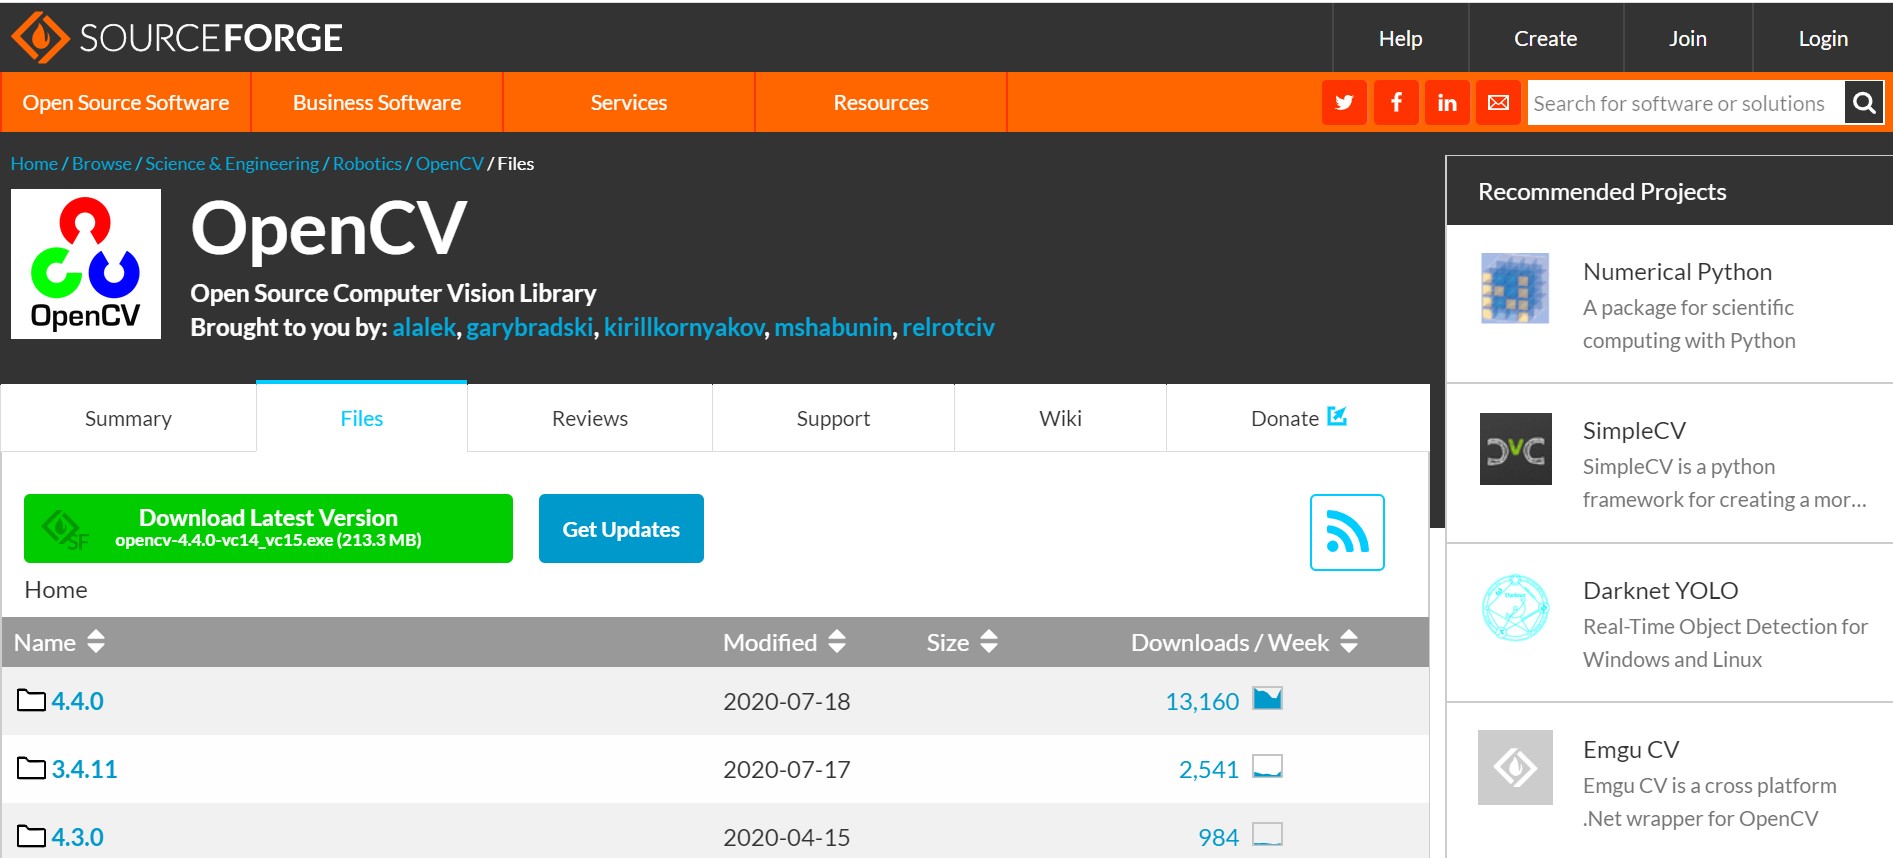Click the Create link in header

(x=1545, y=38)
